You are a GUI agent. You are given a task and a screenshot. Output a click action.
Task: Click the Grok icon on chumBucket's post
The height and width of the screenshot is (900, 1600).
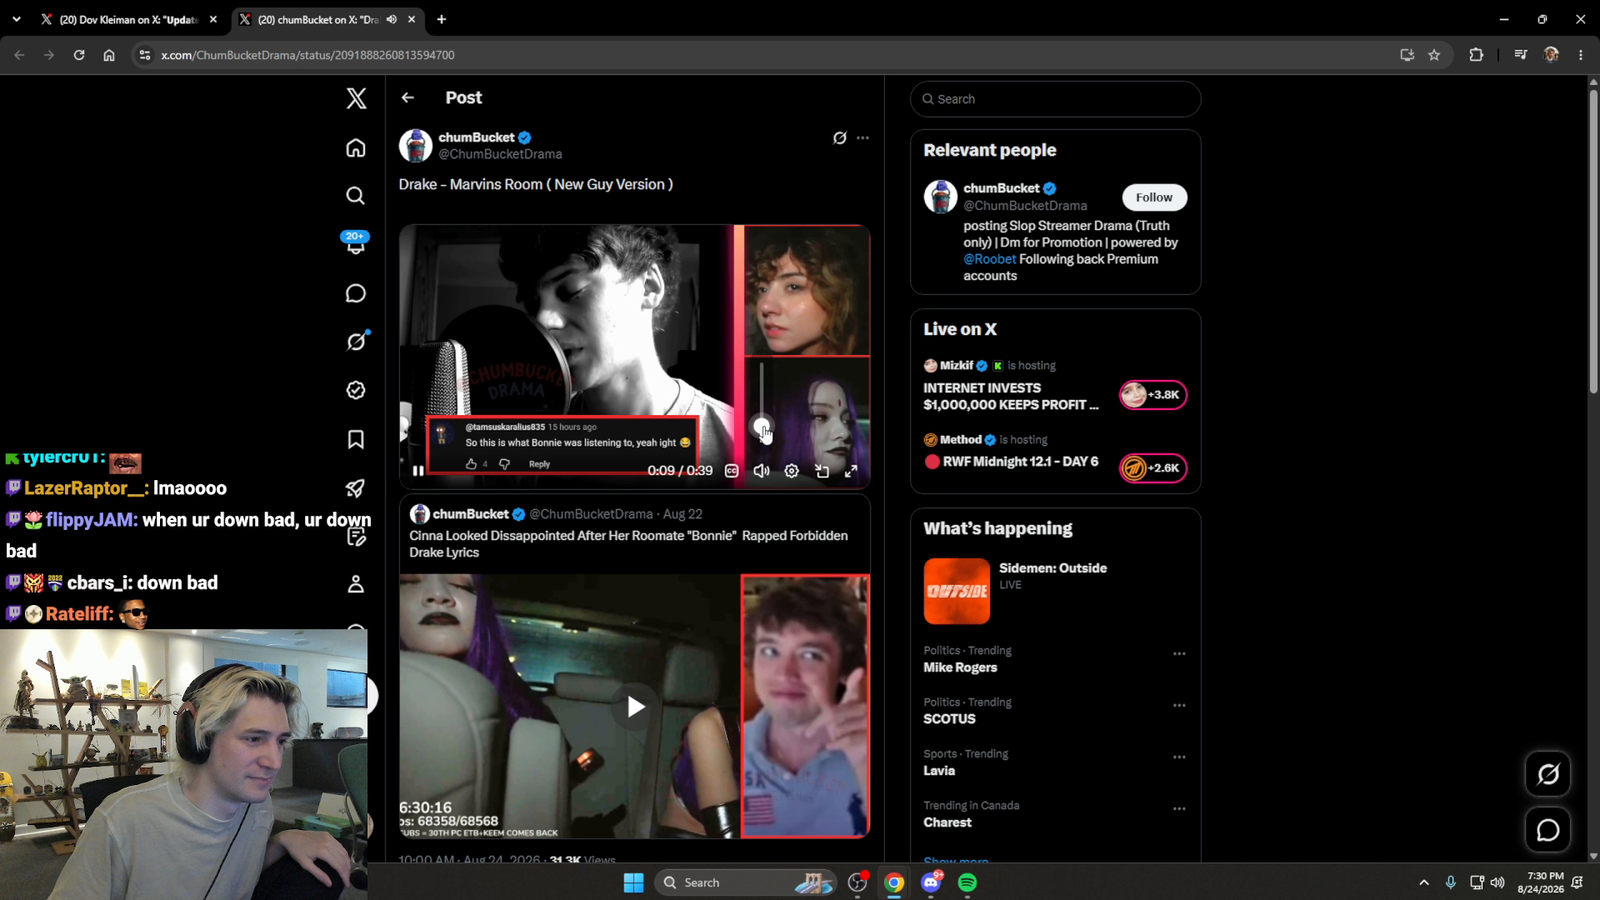coord(840,138)
